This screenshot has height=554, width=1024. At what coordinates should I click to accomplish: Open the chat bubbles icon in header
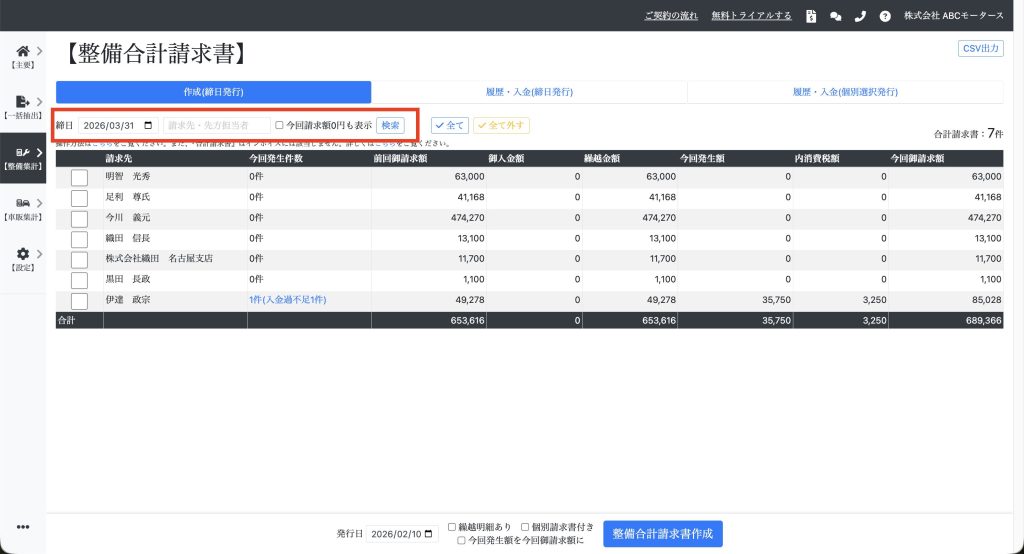pyautogui.click(x=835, y=16)
